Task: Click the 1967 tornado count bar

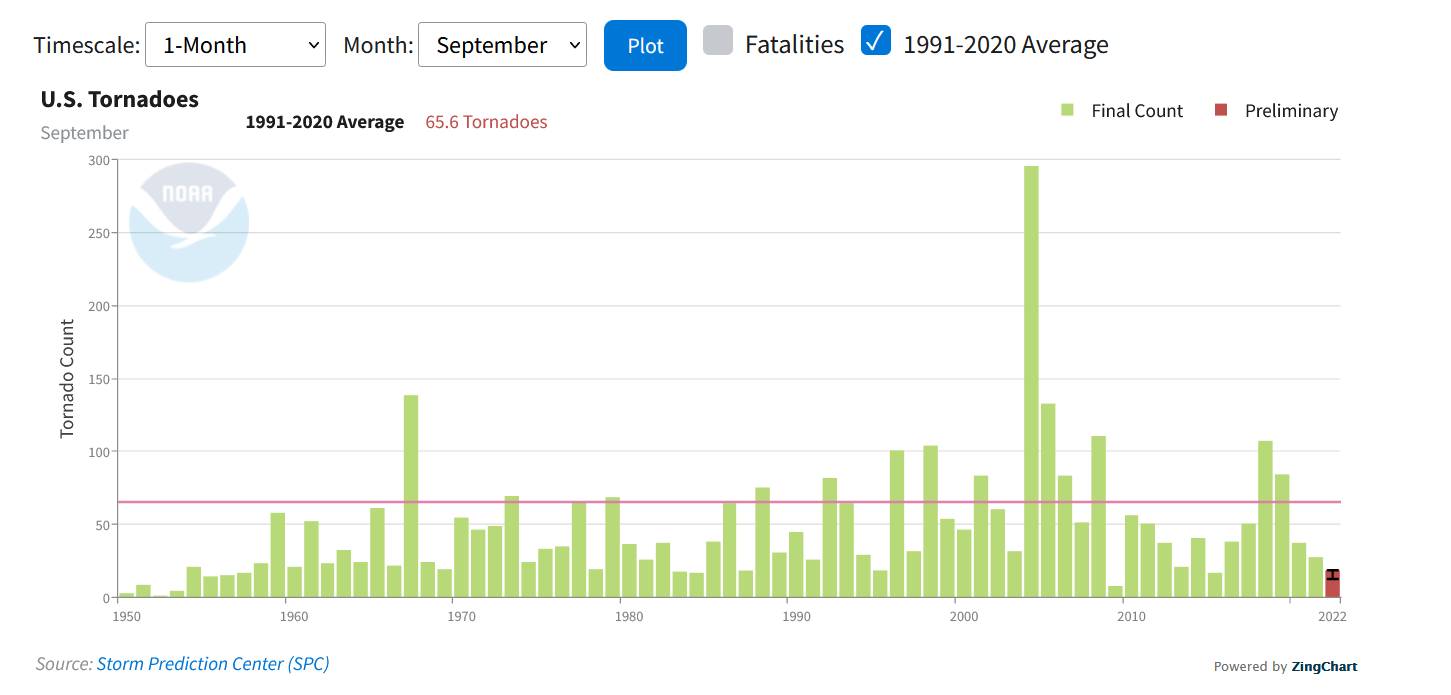Action: click(x=411, y=495)
